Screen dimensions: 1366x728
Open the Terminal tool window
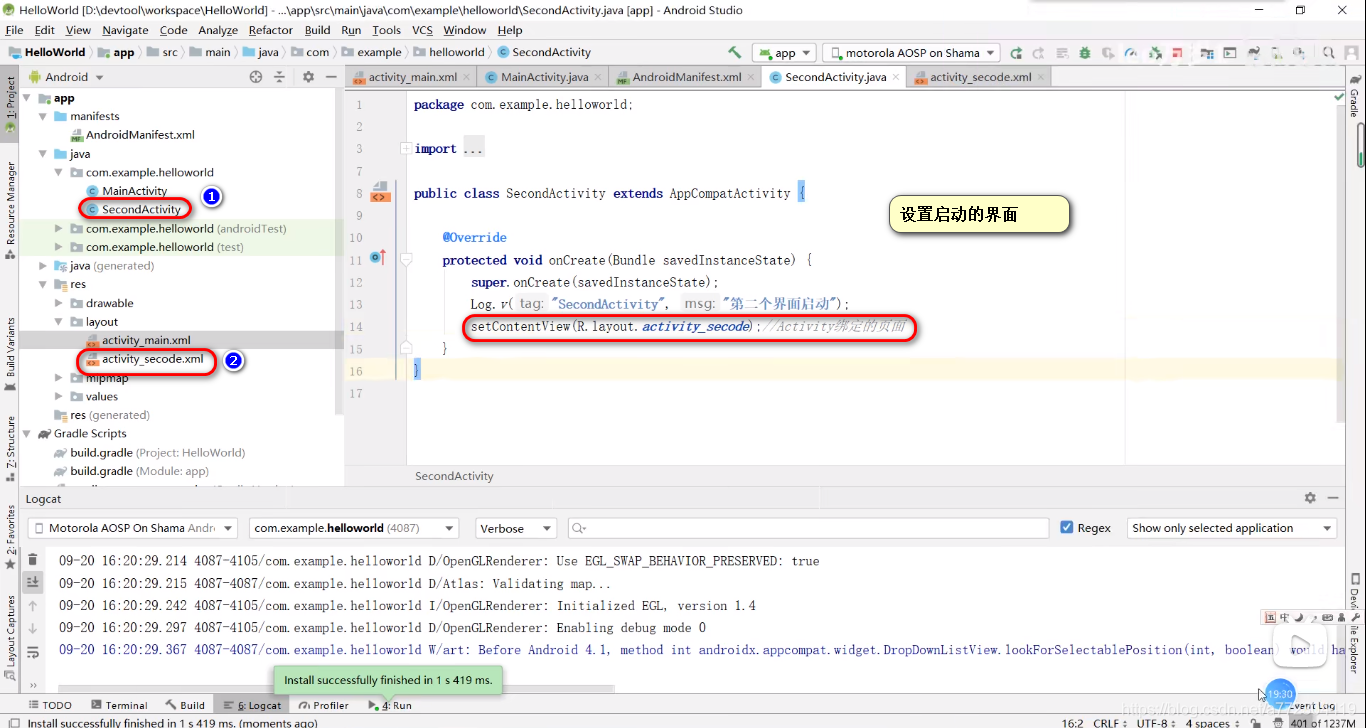coord(119,705)
